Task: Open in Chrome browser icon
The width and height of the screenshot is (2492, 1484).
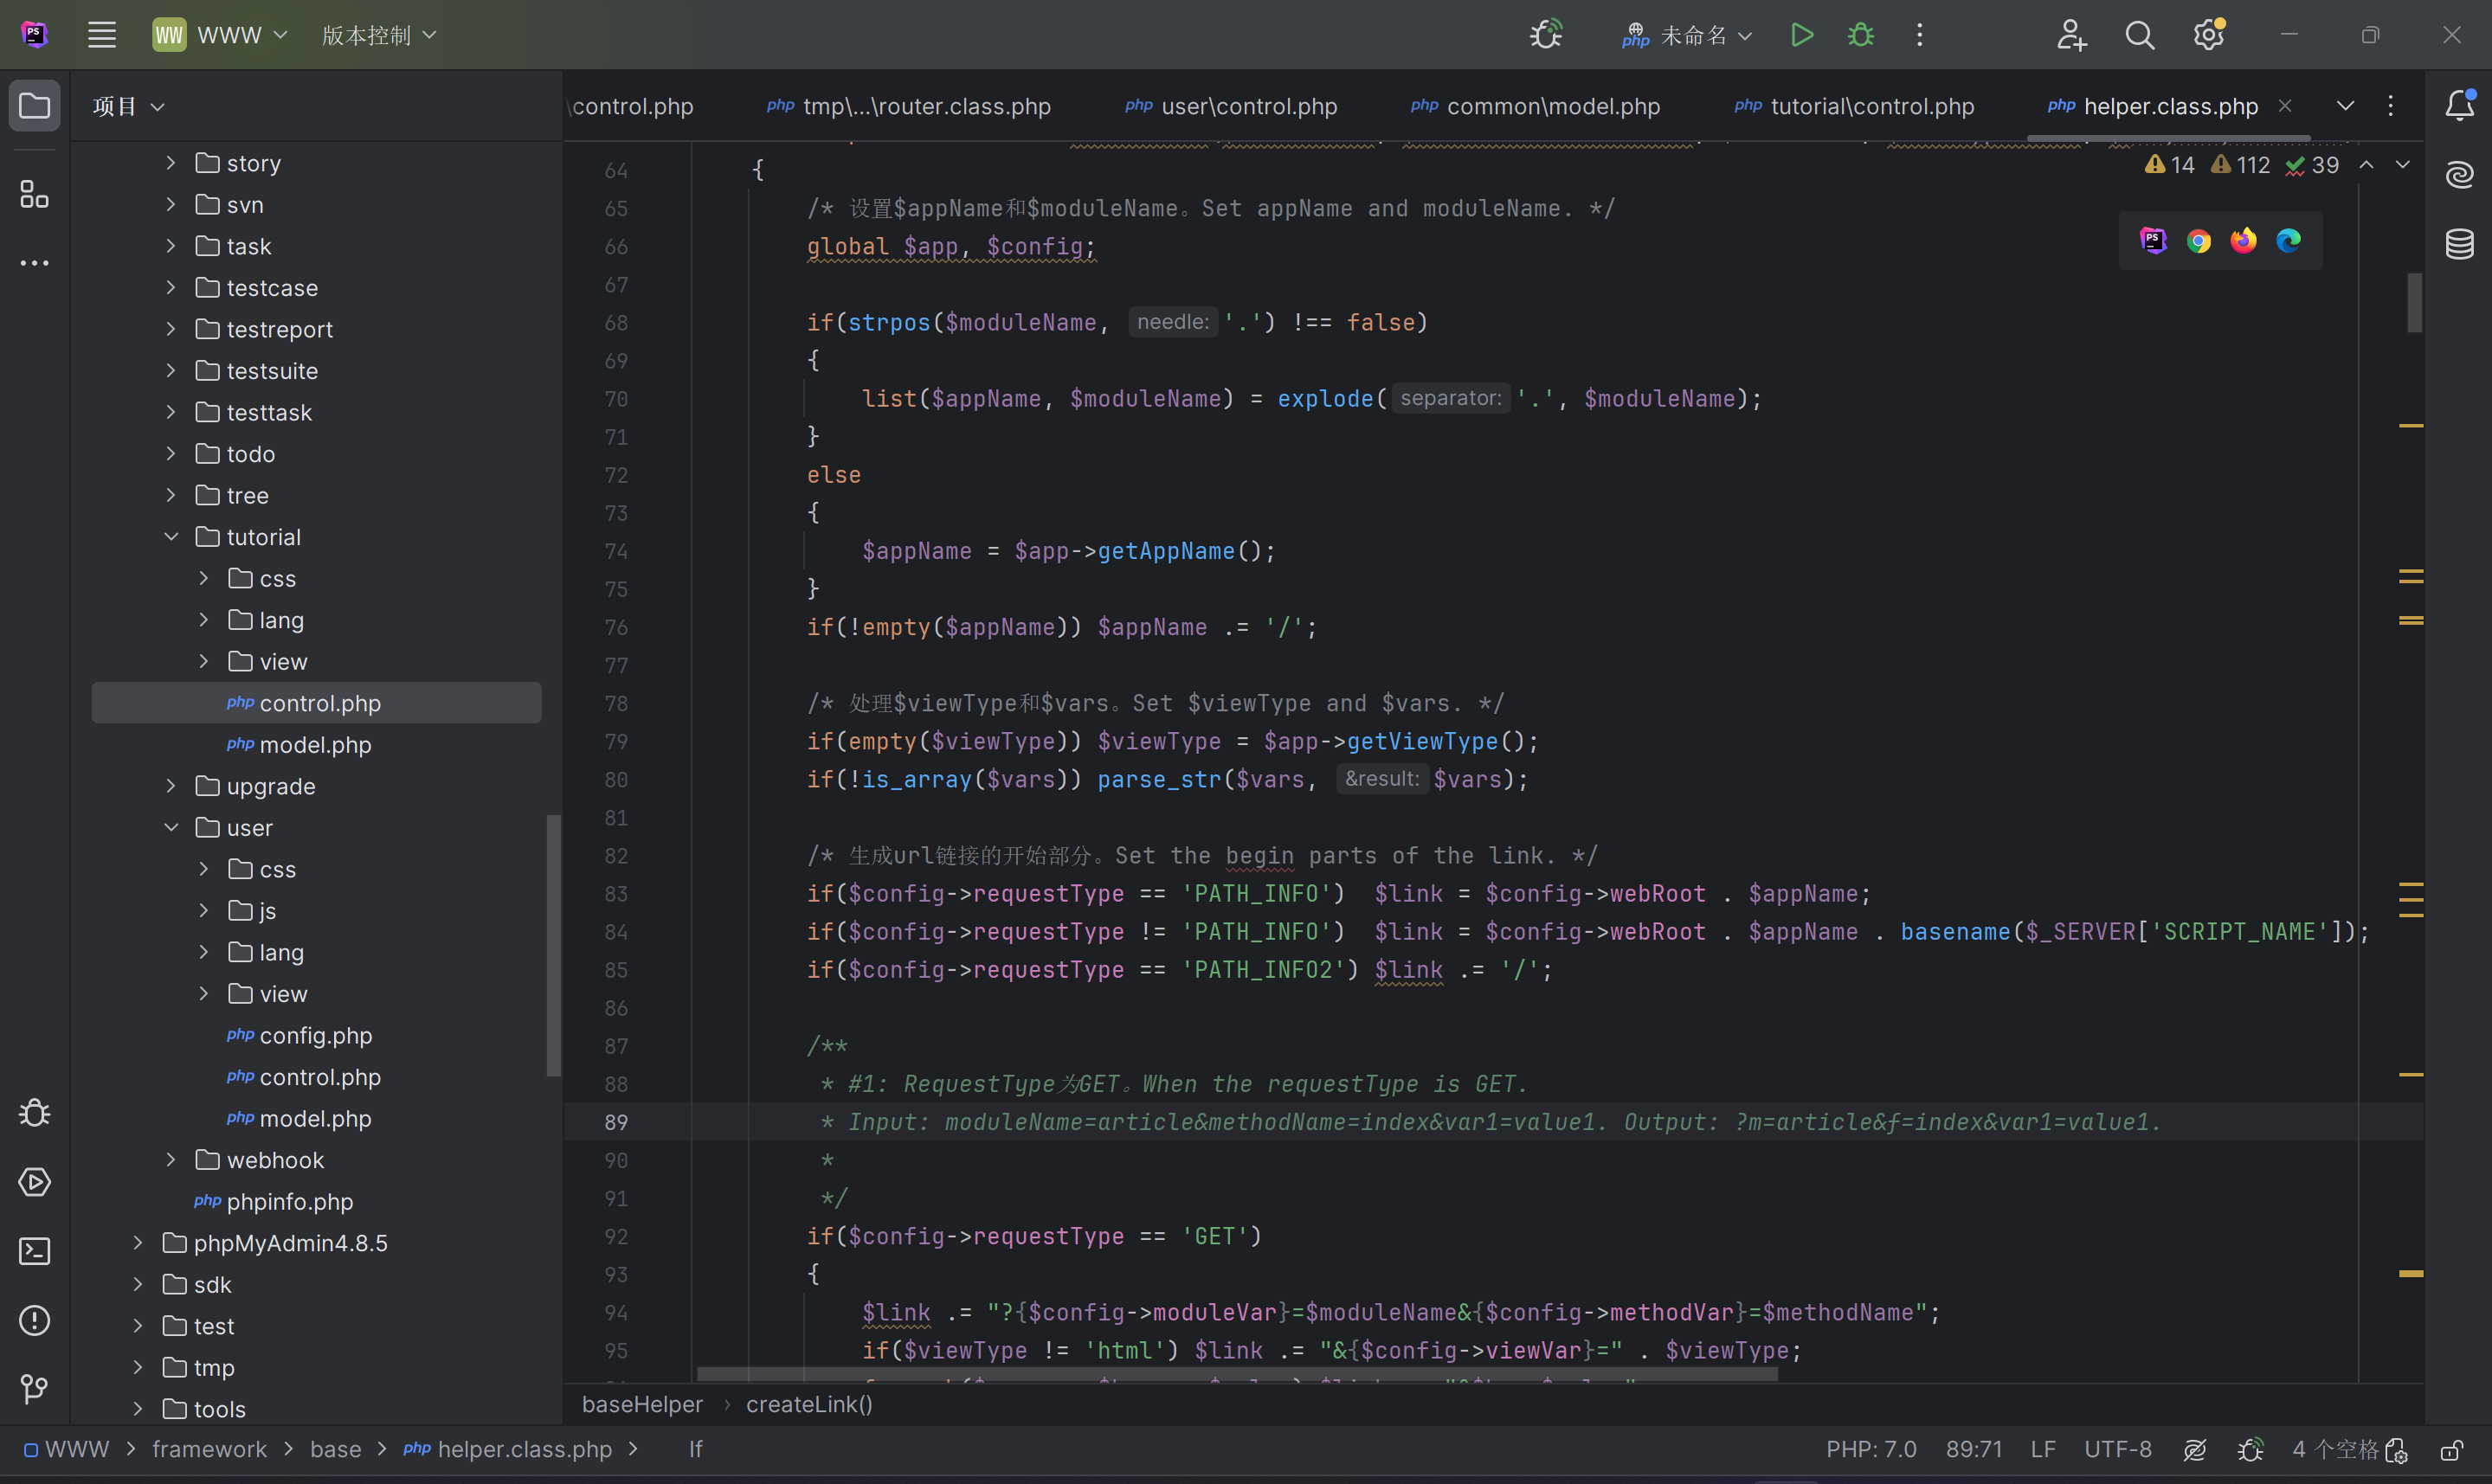Action: click(2198, 241)
